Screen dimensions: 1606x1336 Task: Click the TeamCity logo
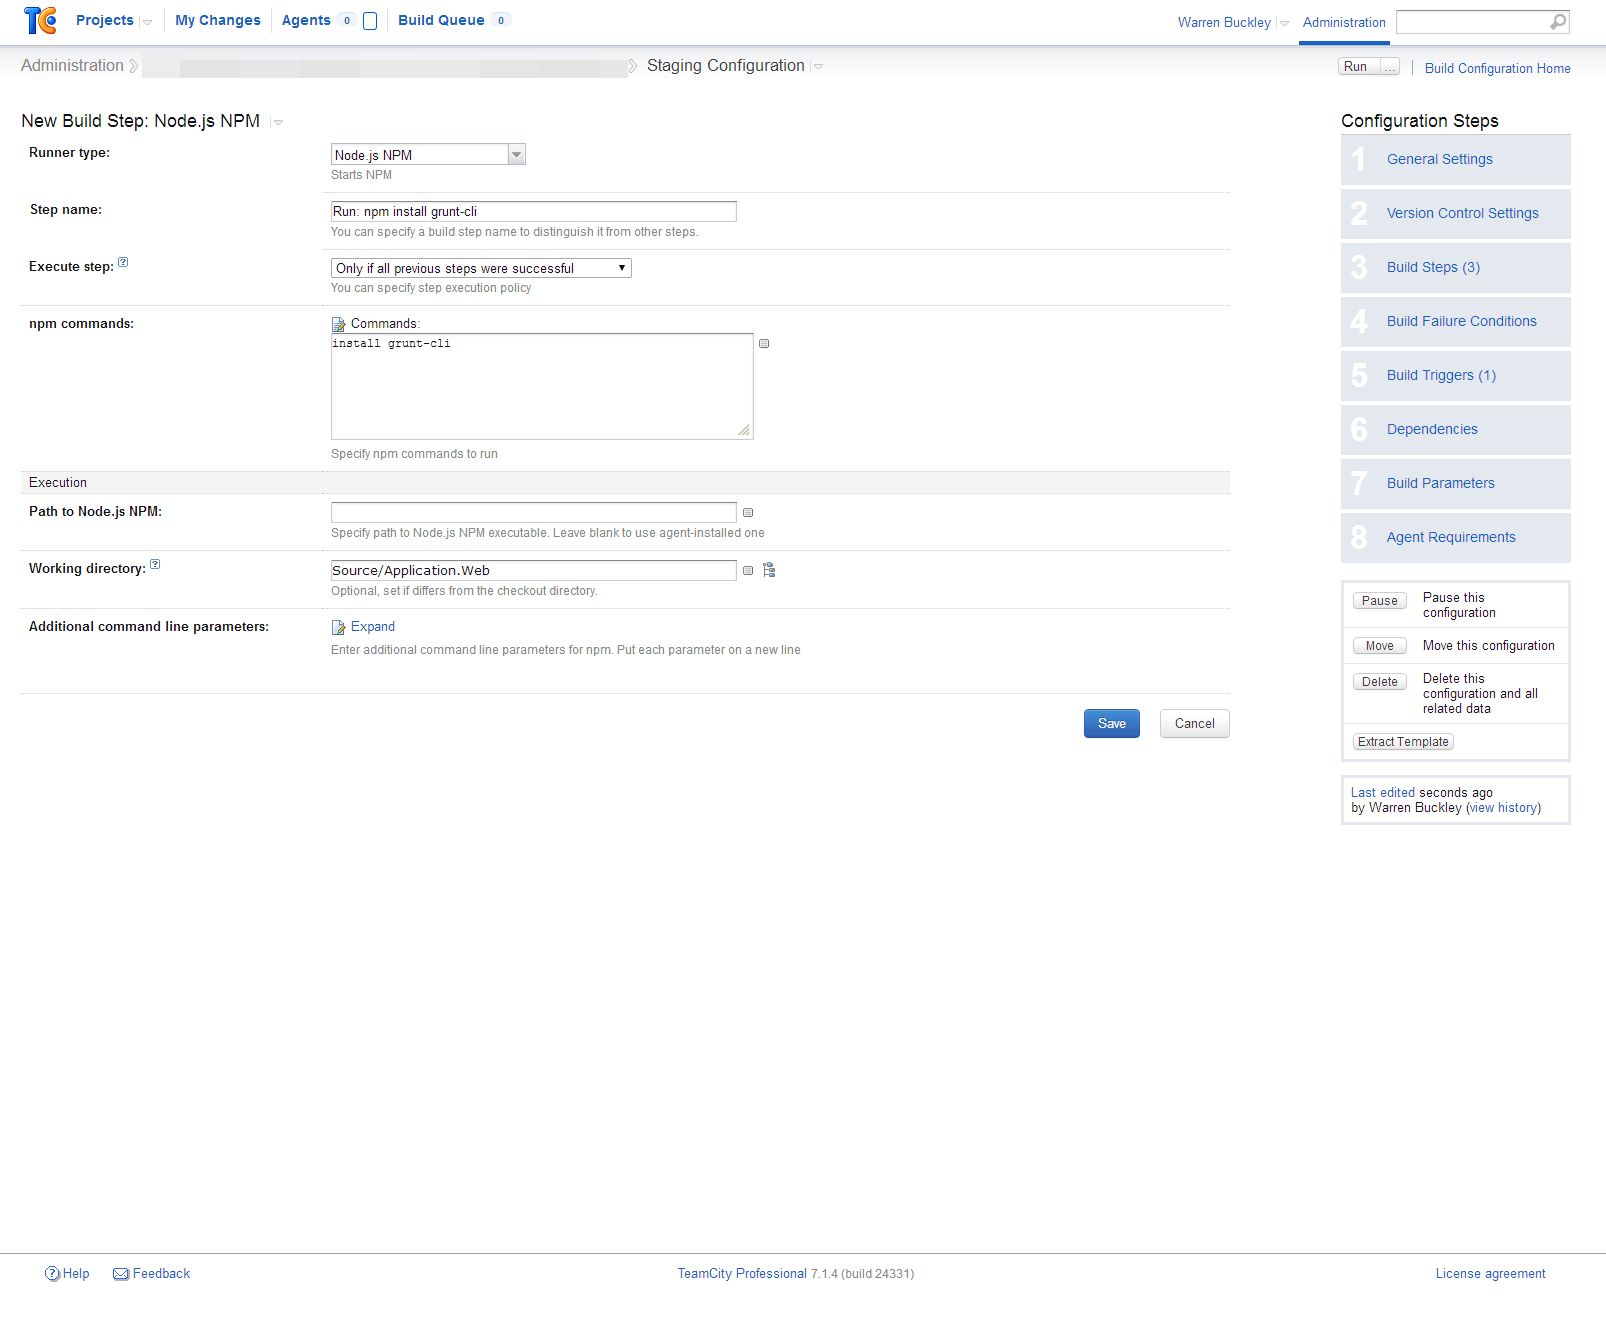tap(40, 20)
